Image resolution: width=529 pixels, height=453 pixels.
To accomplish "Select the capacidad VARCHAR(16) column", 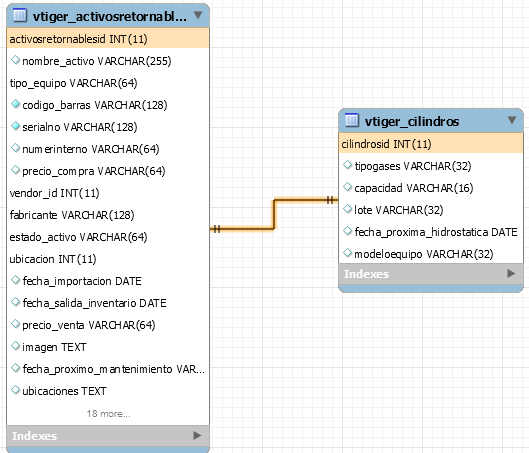I will coord(431,188).
